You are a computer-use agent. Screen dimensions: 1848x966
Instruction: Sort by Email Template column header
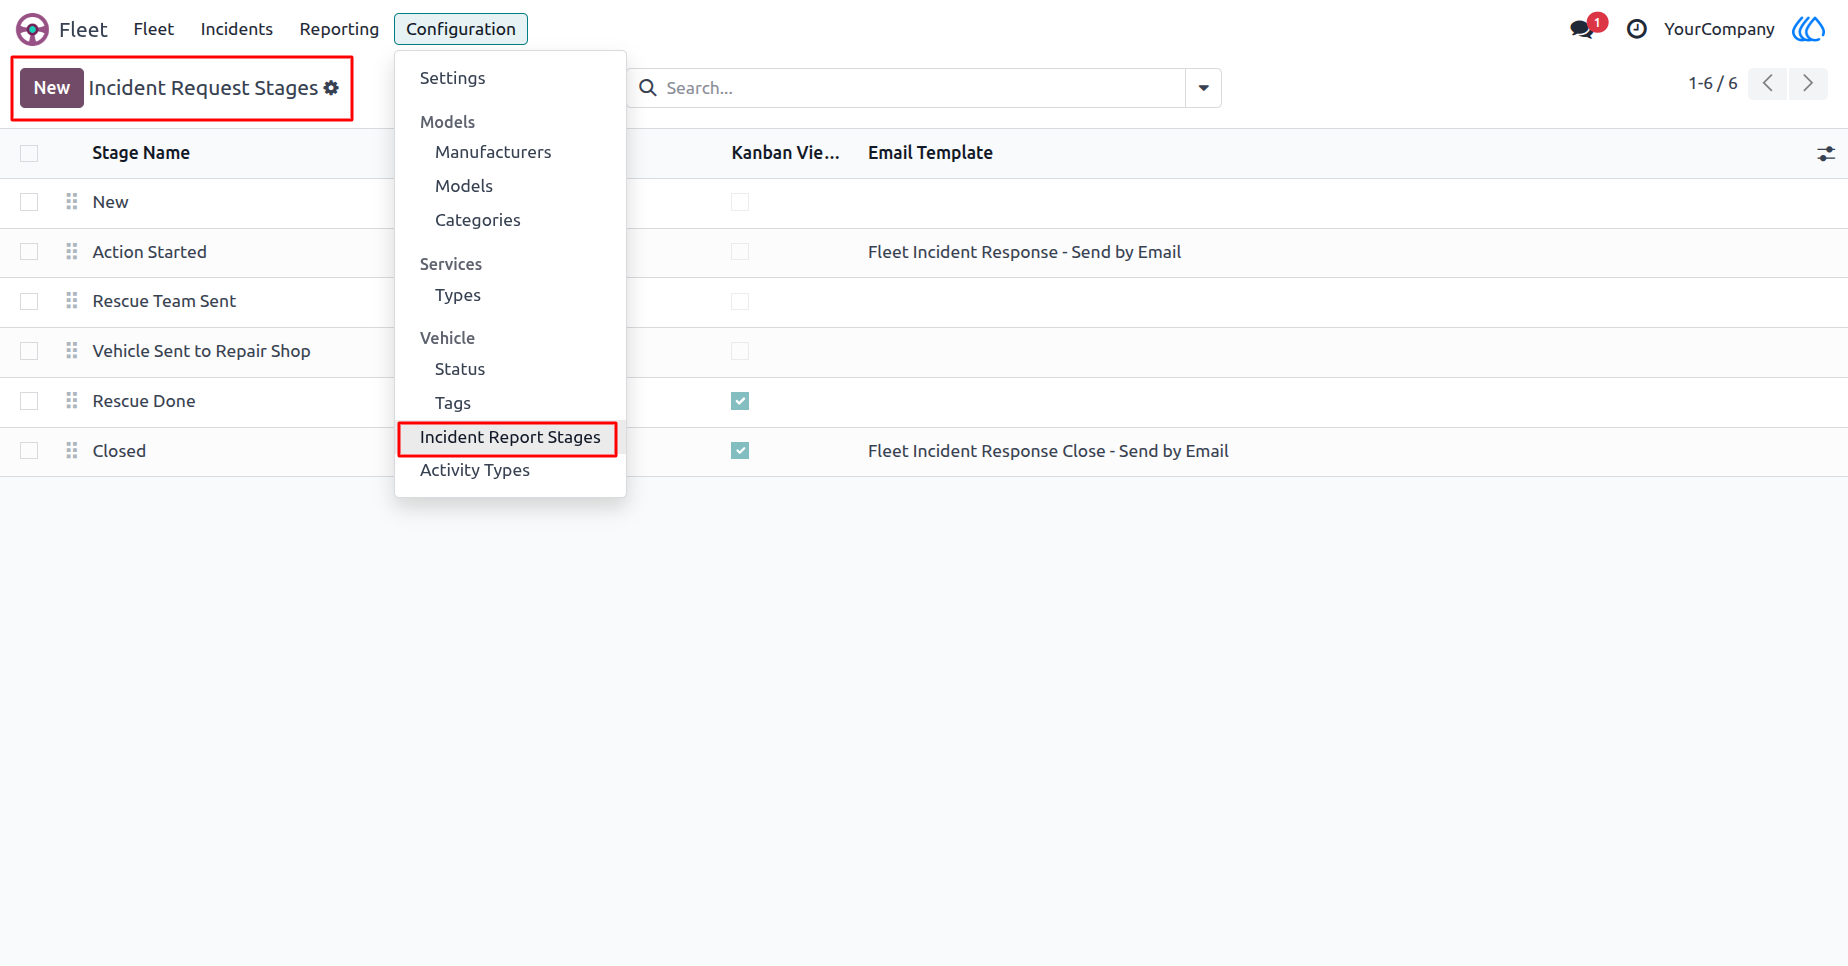[x=930, y=153]
